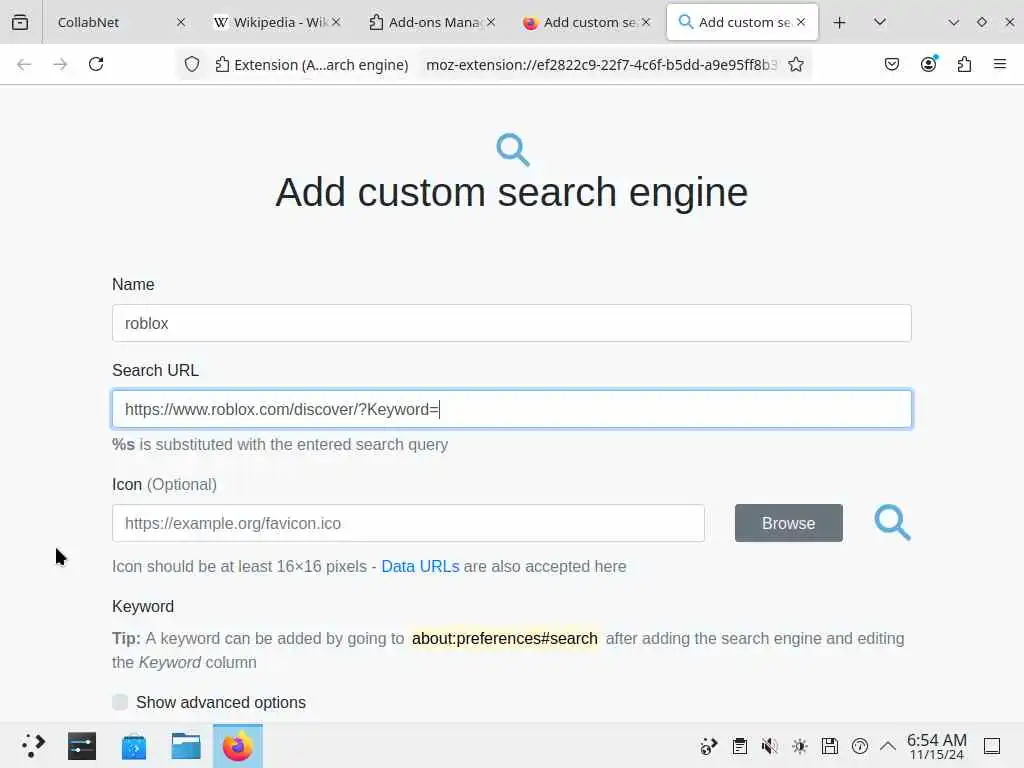Open the updates tray icon
Screen dimensions: 1024x768
pyautogui.click(x=860, y=746)
